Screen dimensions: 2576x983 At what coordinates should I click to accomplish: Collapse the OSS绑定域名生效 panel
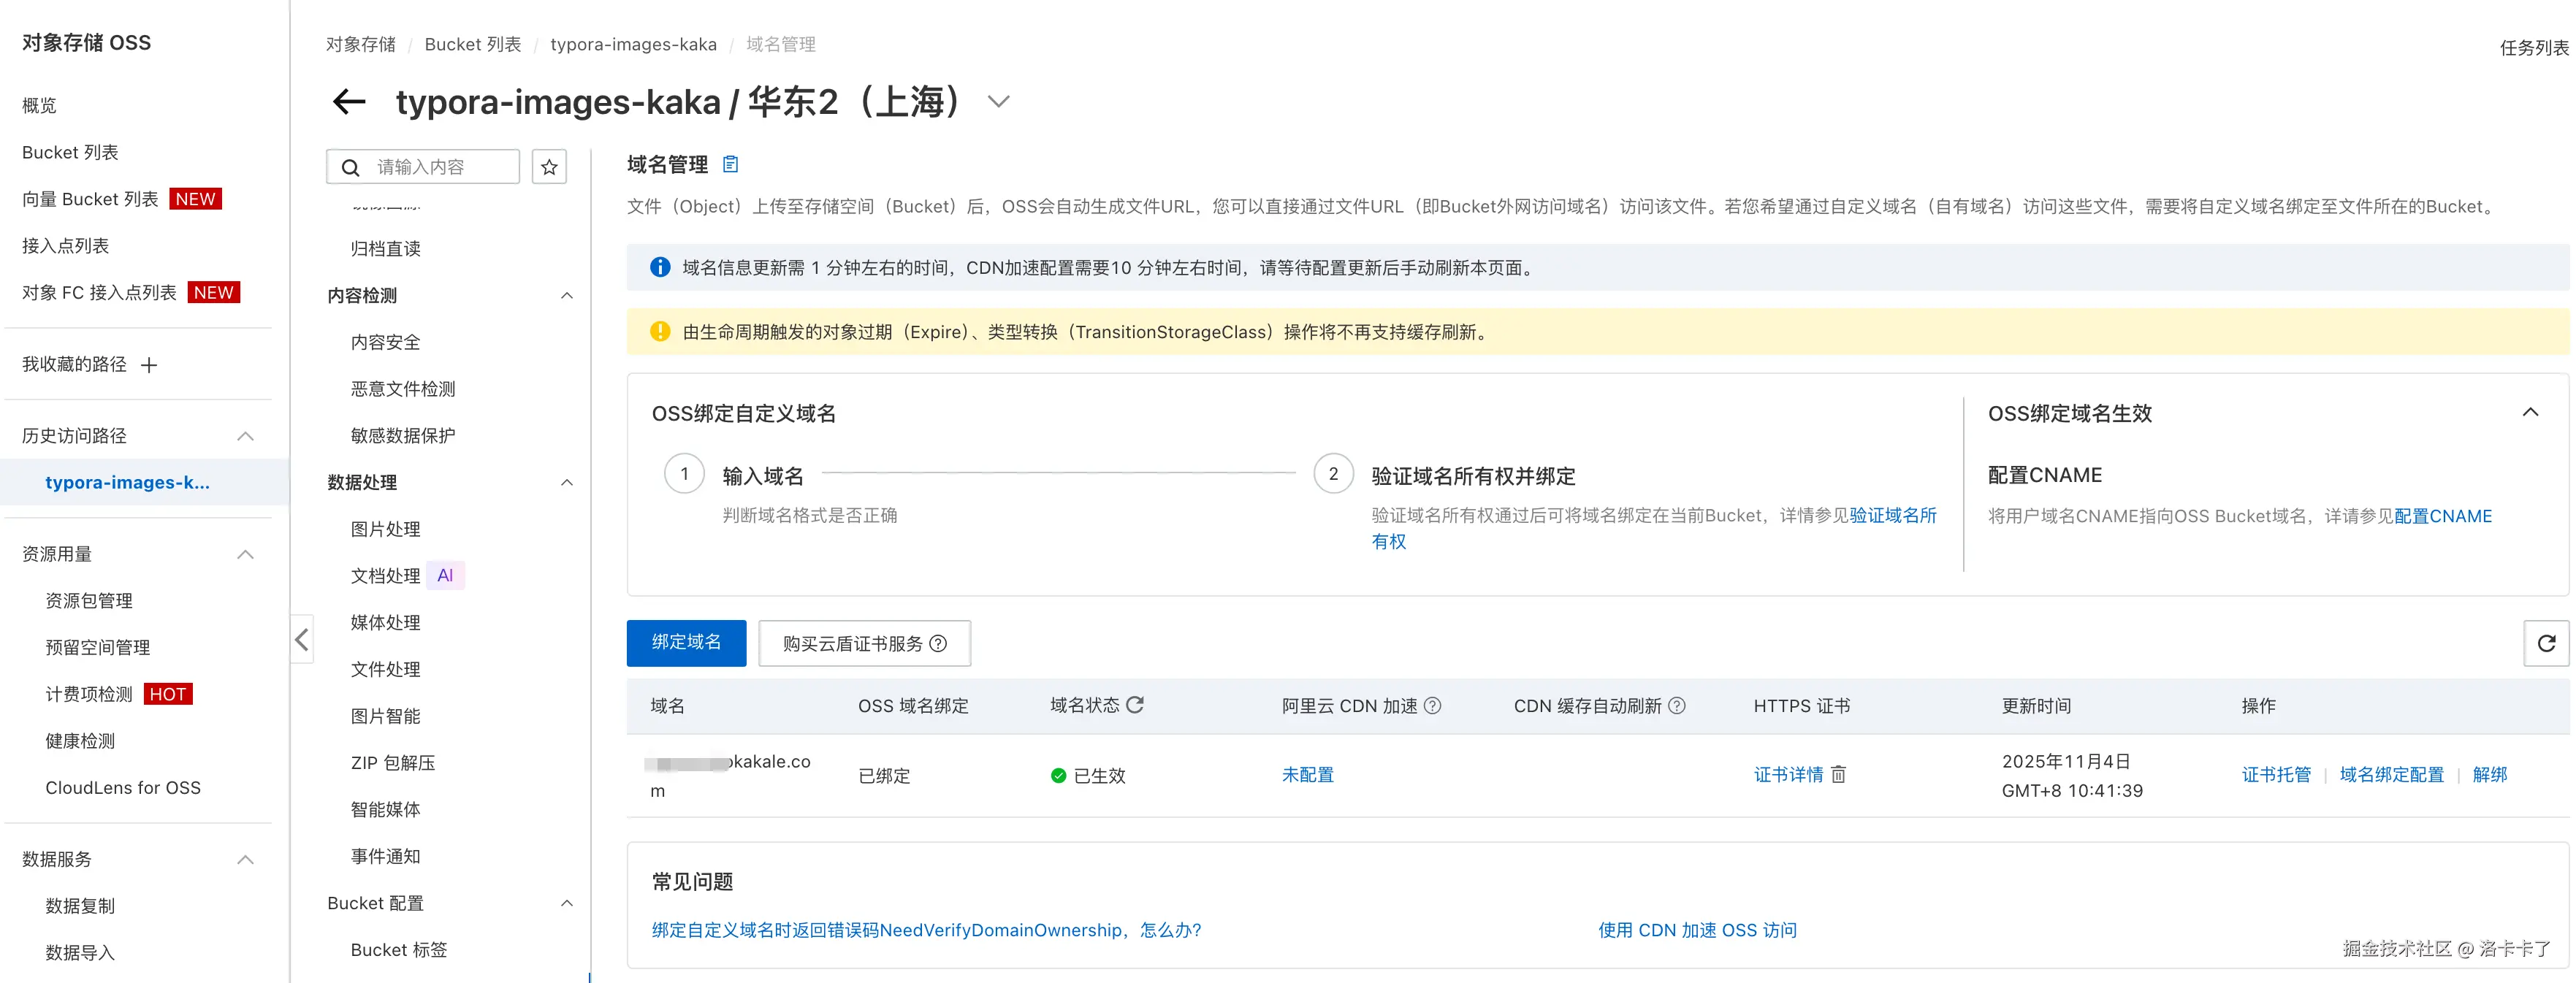tap(2530, 413)
